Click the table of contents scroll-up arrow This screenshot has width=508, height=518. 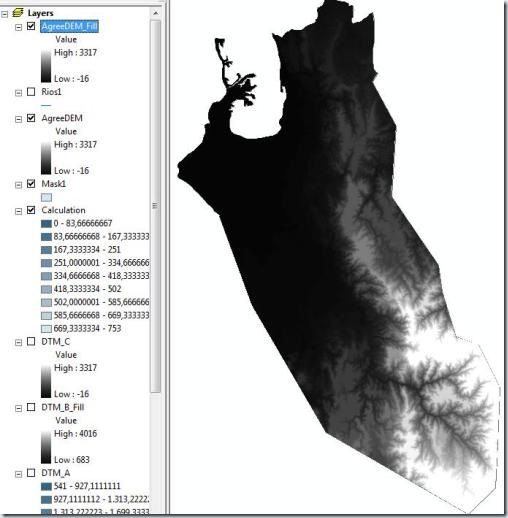click(155, 13)
